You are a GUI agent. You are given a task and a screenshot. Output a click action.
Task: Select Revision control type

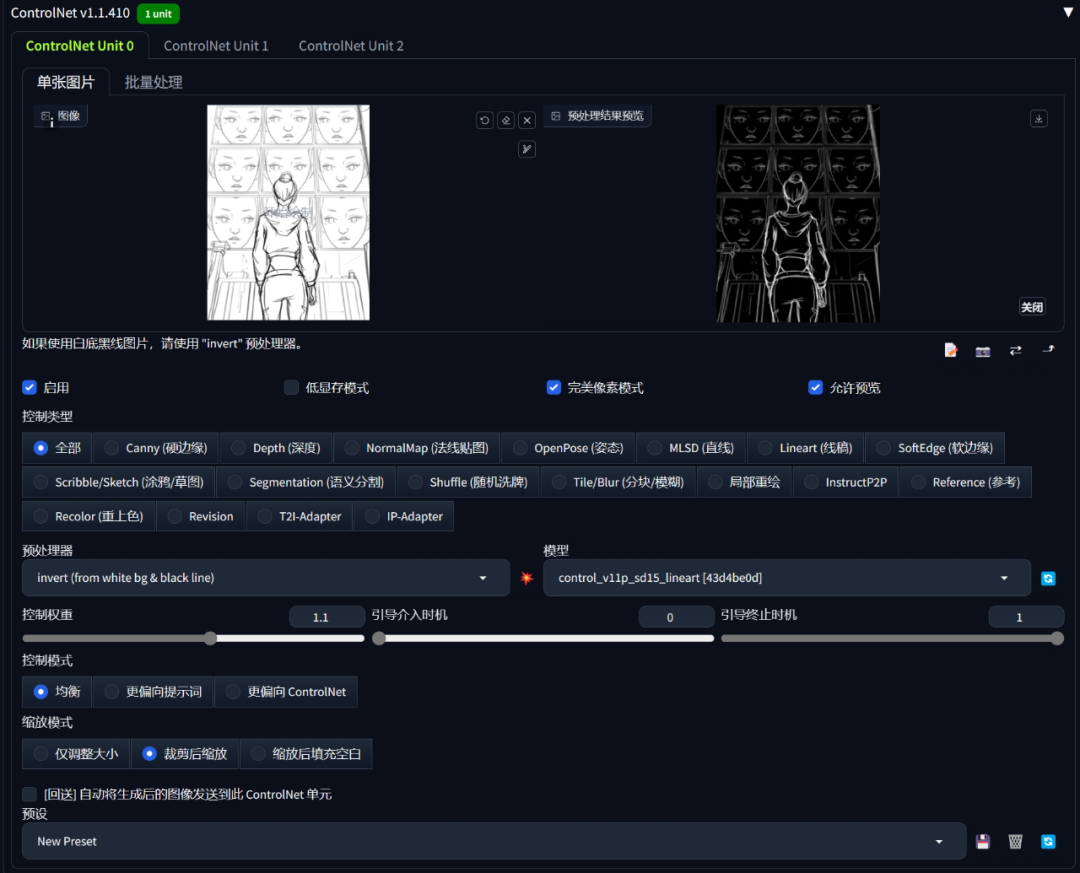coord(200,516)
